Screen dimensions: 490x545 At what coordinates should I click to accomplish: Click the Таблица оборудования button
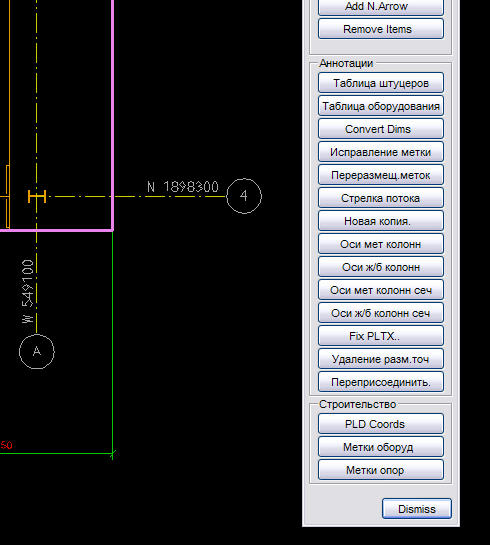coord(381,106)
